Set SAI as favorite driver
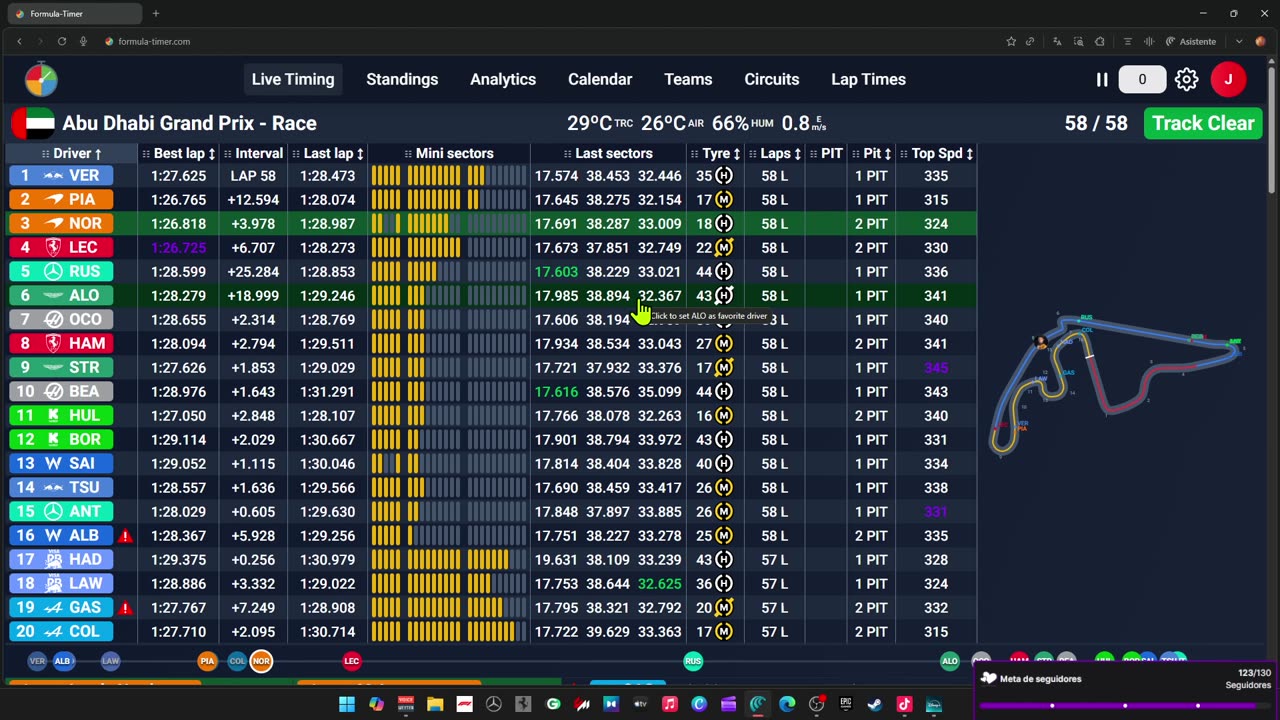1280x720 pixels. tap(61, 464)
